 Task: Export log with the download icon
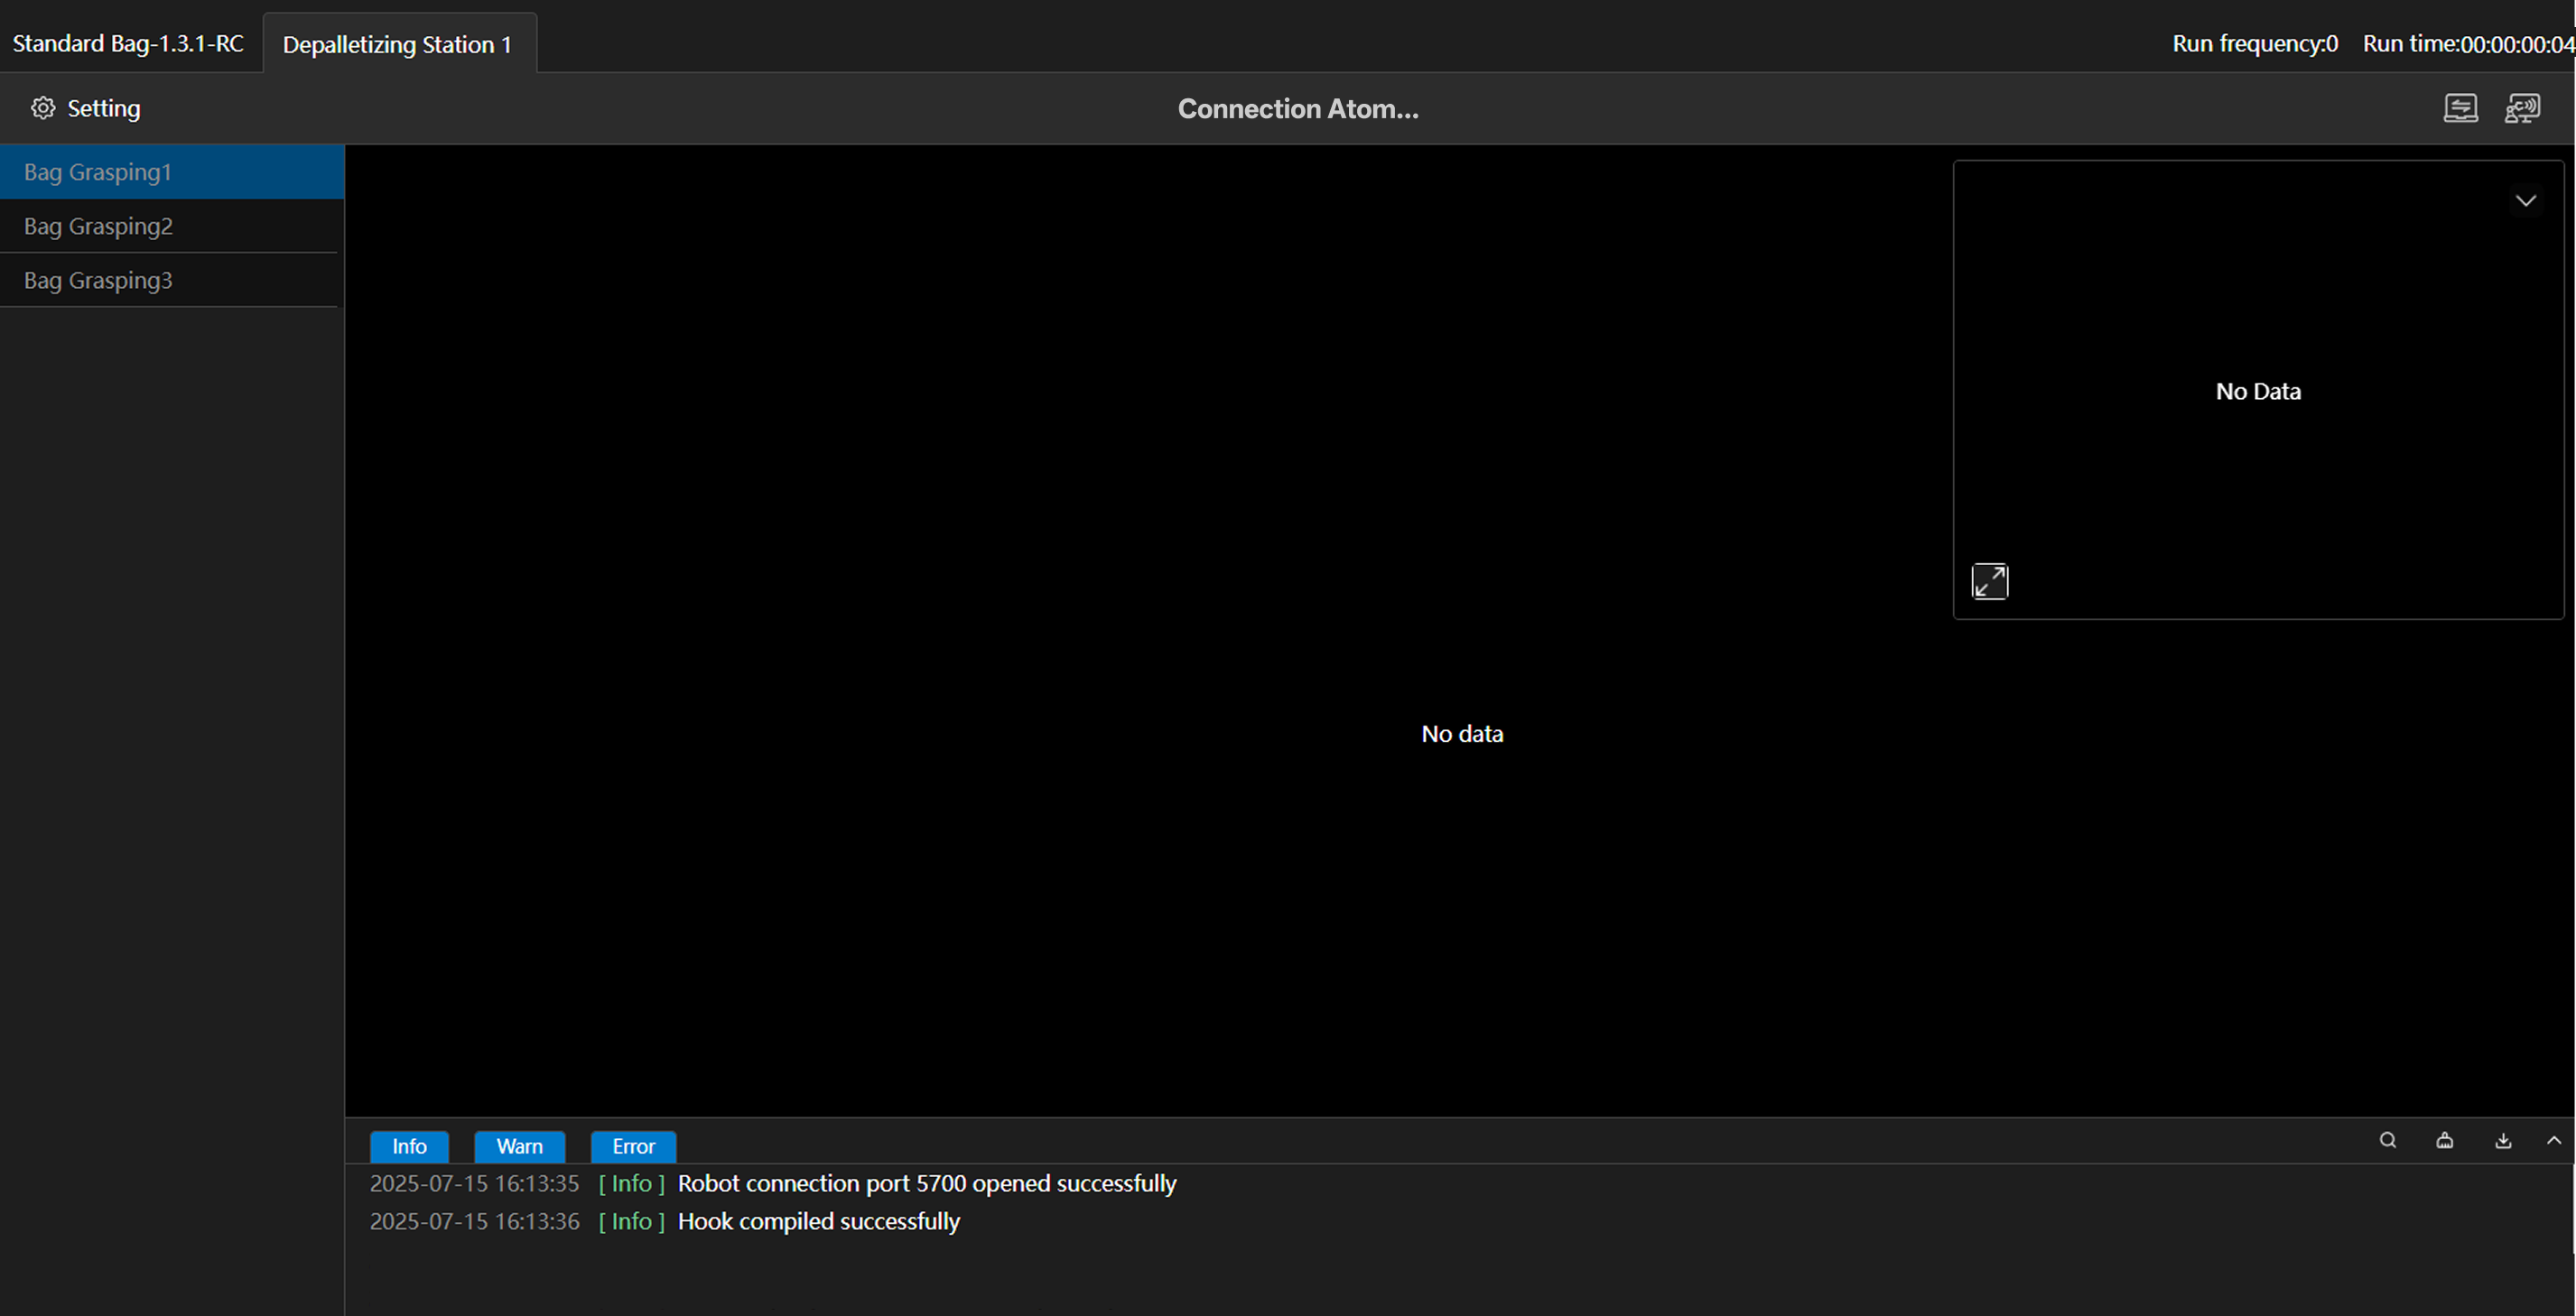2503,1140
